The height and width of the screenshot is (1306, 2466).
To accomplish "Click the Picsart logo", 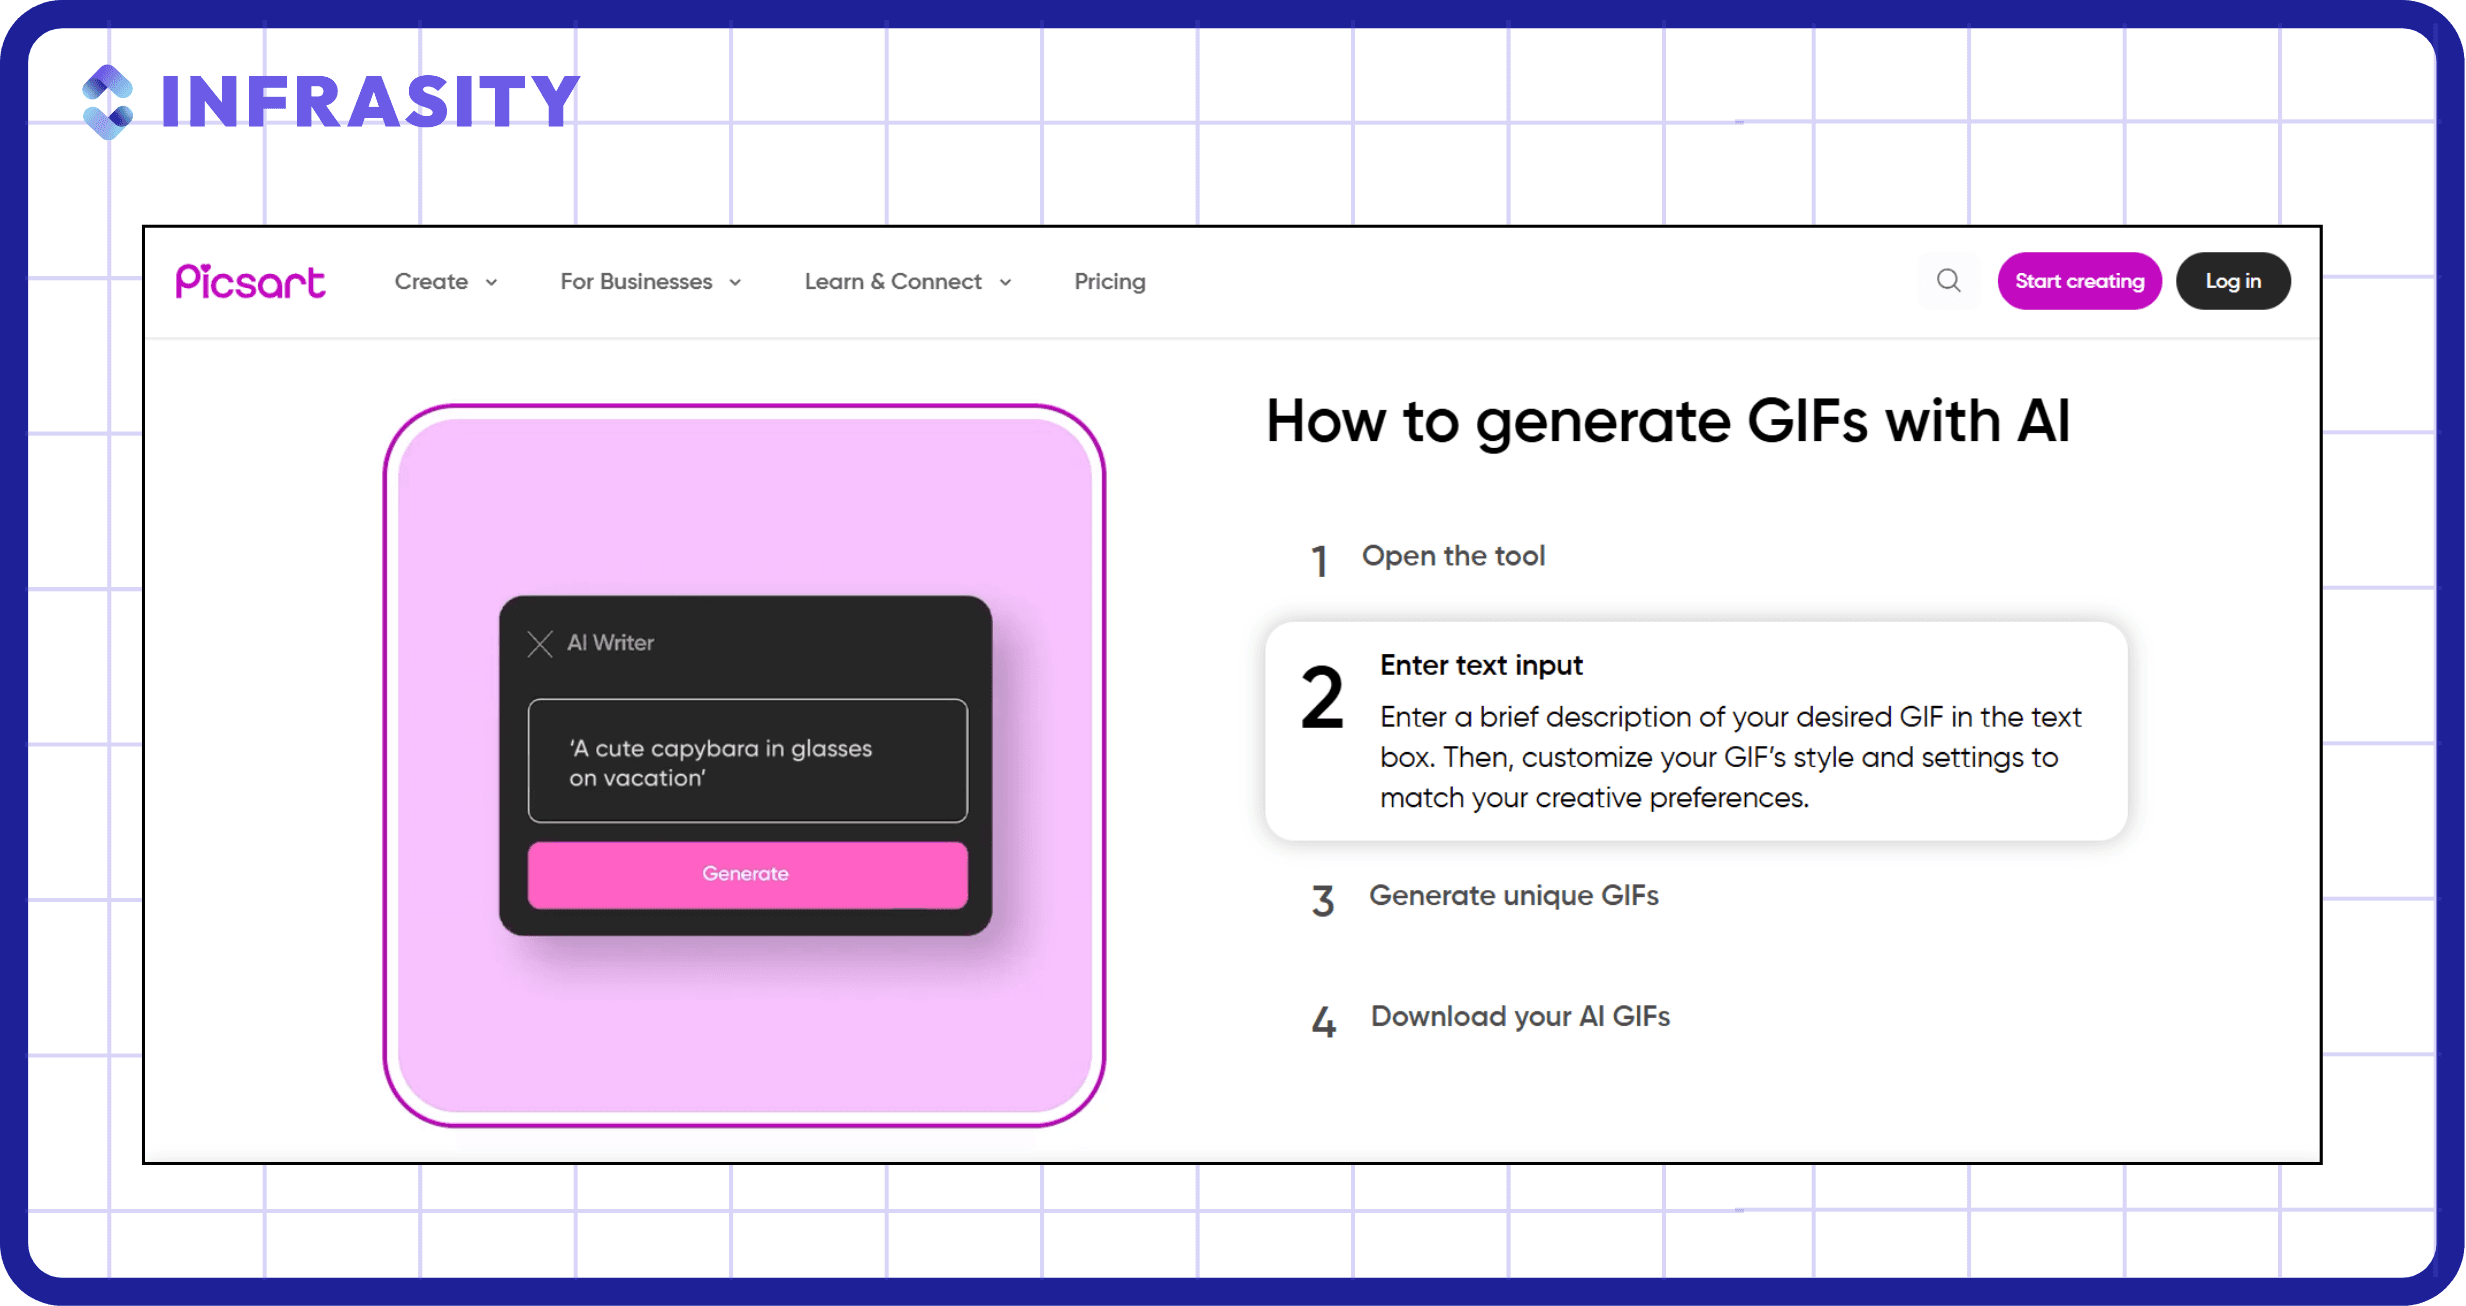I will pyautogui.click(x=250, y=282).
